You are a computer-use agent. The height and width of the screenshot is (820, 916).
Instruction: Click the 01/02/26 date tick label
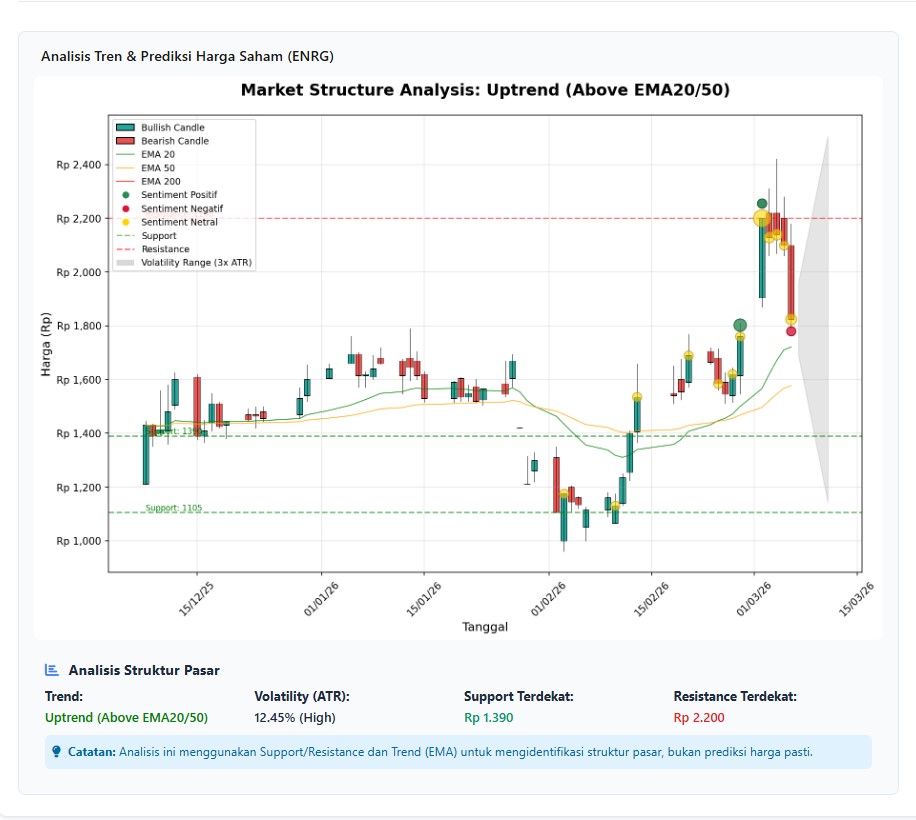[x=548, y=599]
